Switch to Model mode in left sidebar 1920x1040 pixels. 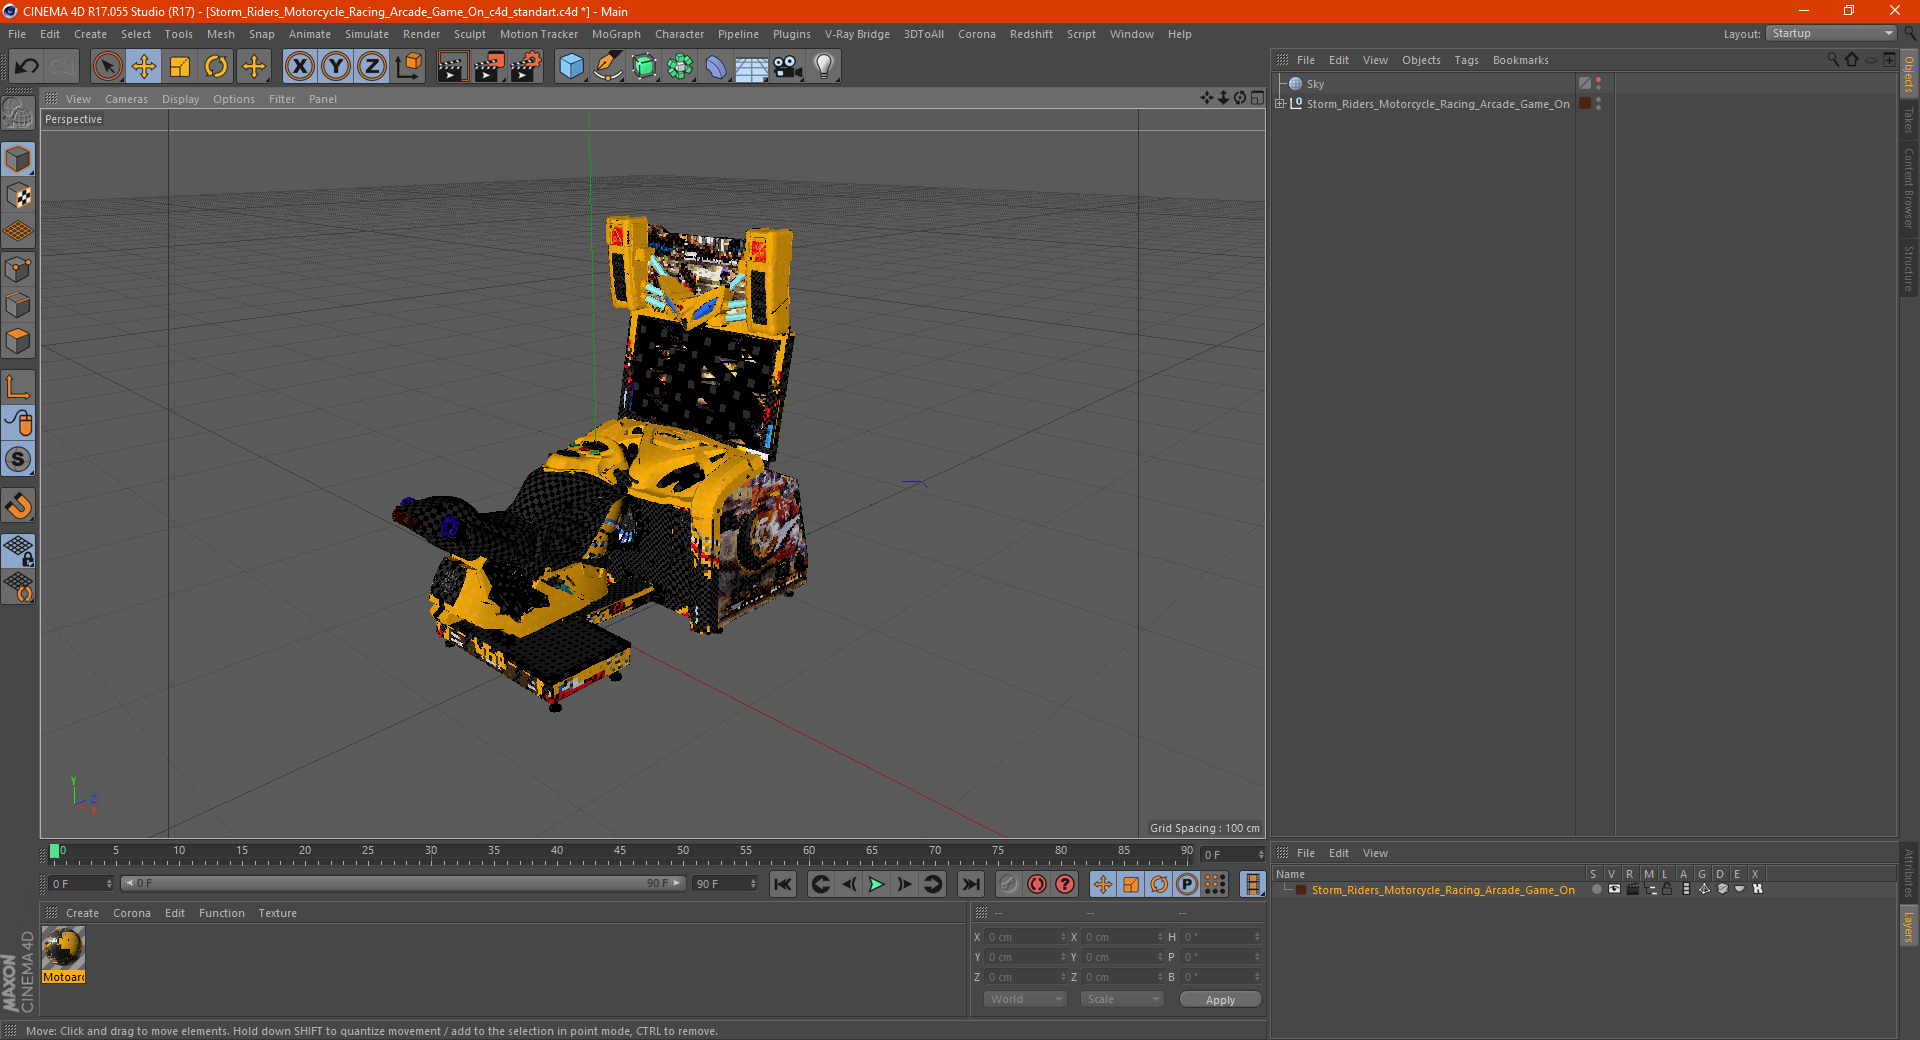18,160
